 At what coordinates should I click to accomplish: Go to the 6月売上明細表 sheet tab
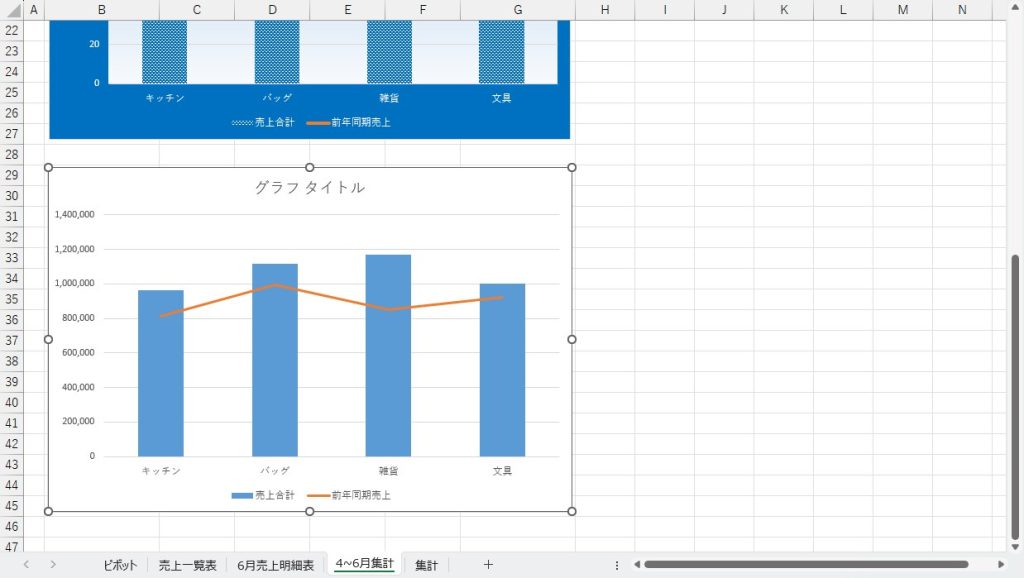[275, 565]
